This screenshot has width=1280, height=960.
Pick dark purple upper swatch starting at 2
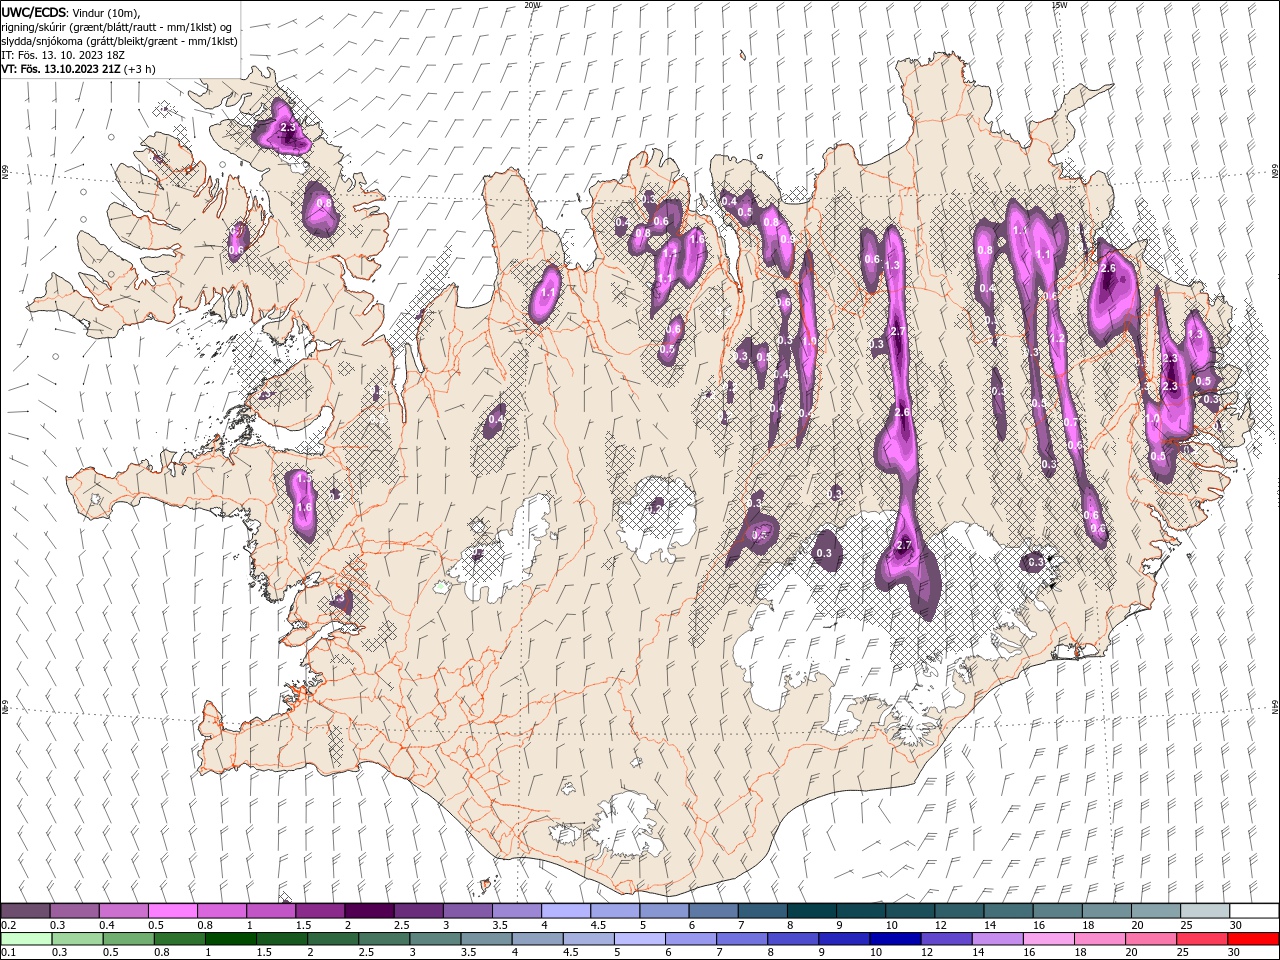(369, 911)
